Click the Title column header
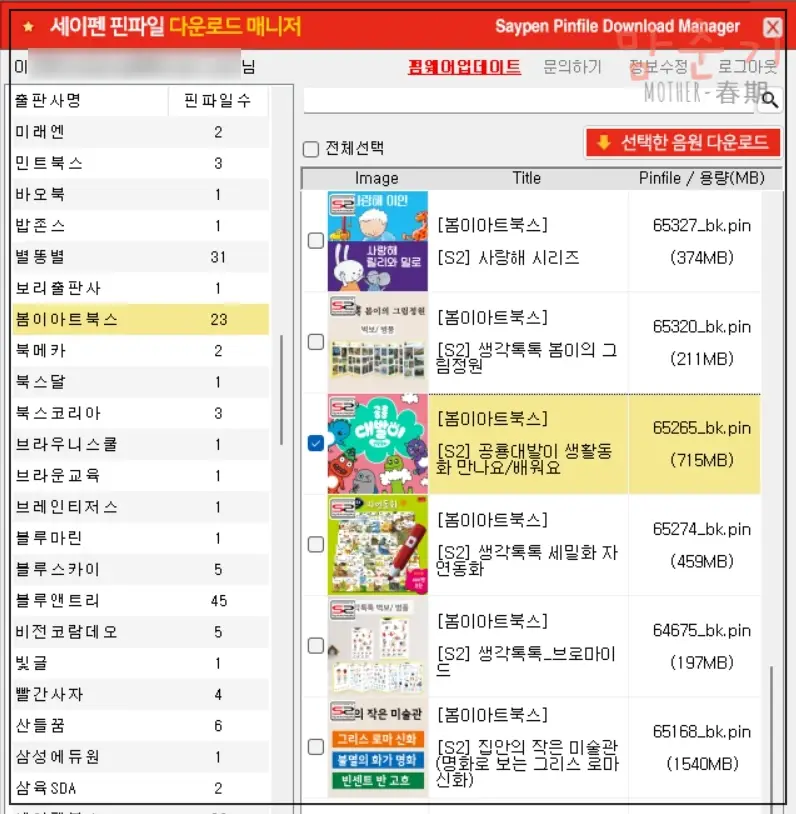The image size is (796, 814). click(x=527, y=178)
